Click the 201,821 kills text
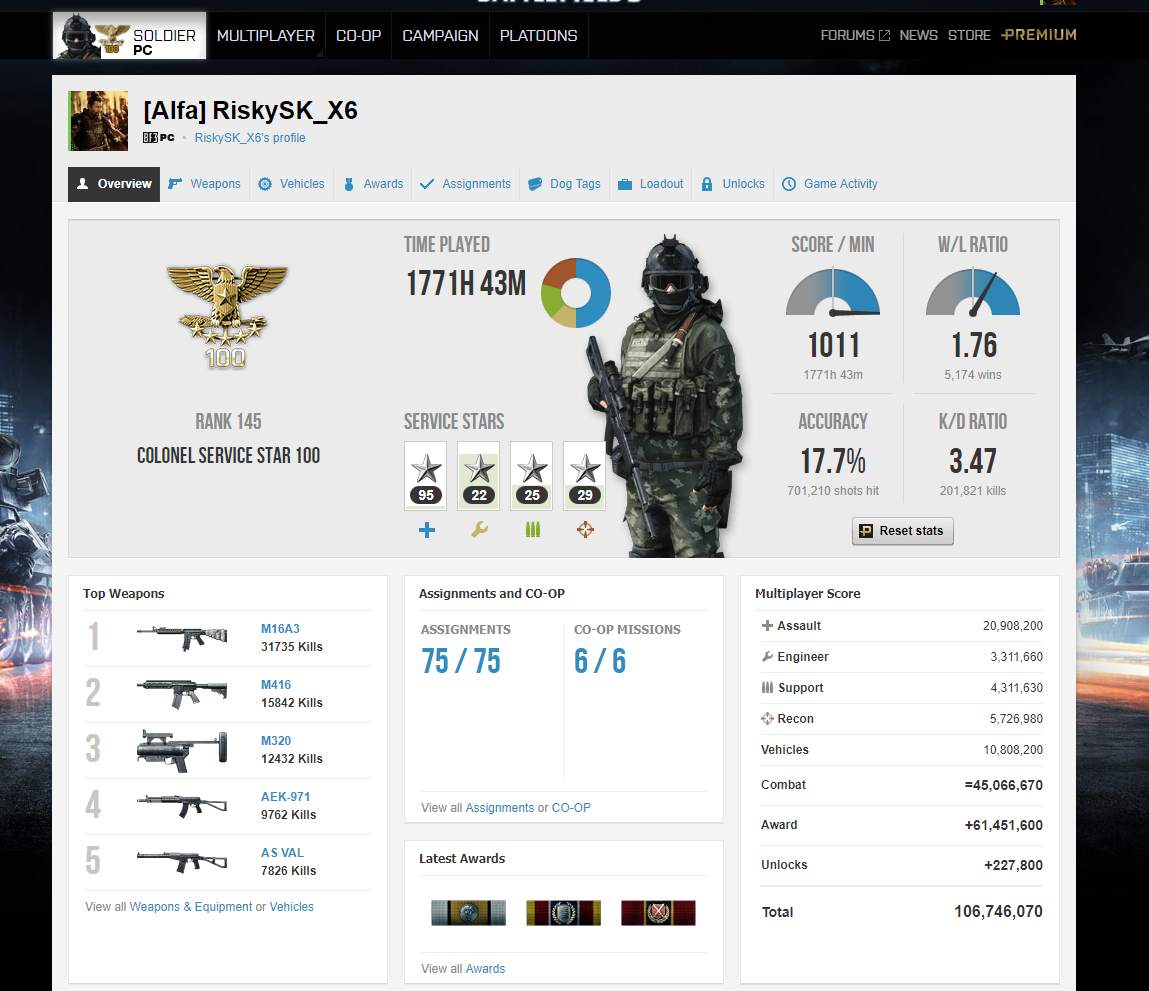 pyautogui.click(x=972, y=491)
